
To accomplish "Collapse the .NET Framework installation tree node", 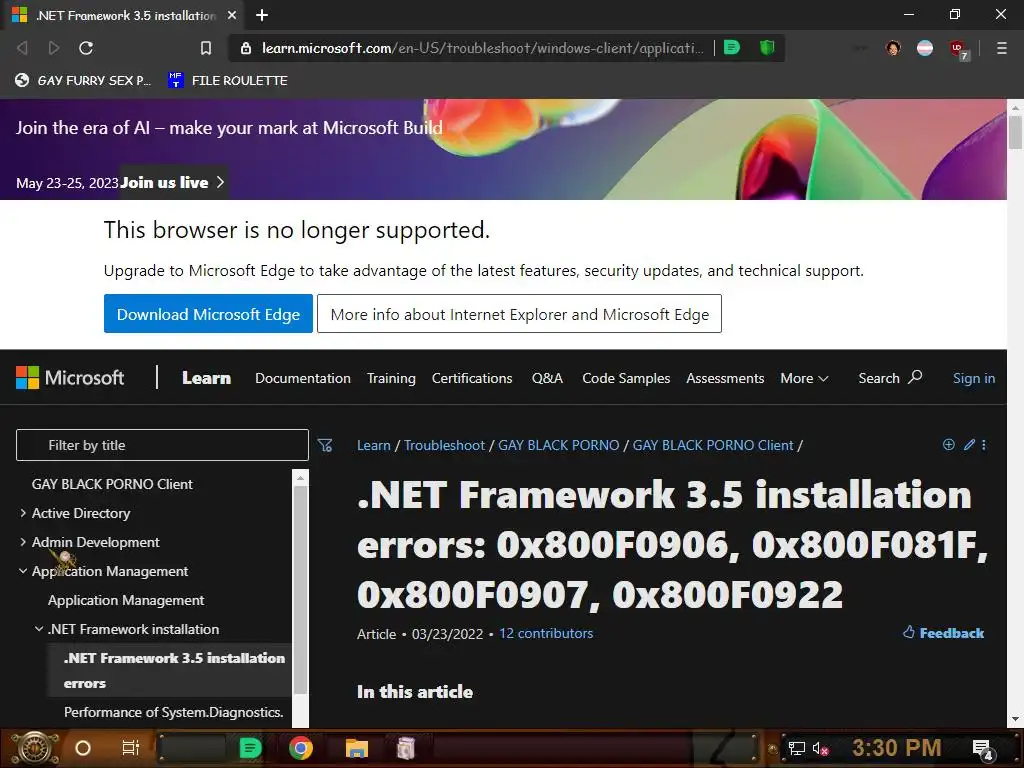I will click(39, 629).
